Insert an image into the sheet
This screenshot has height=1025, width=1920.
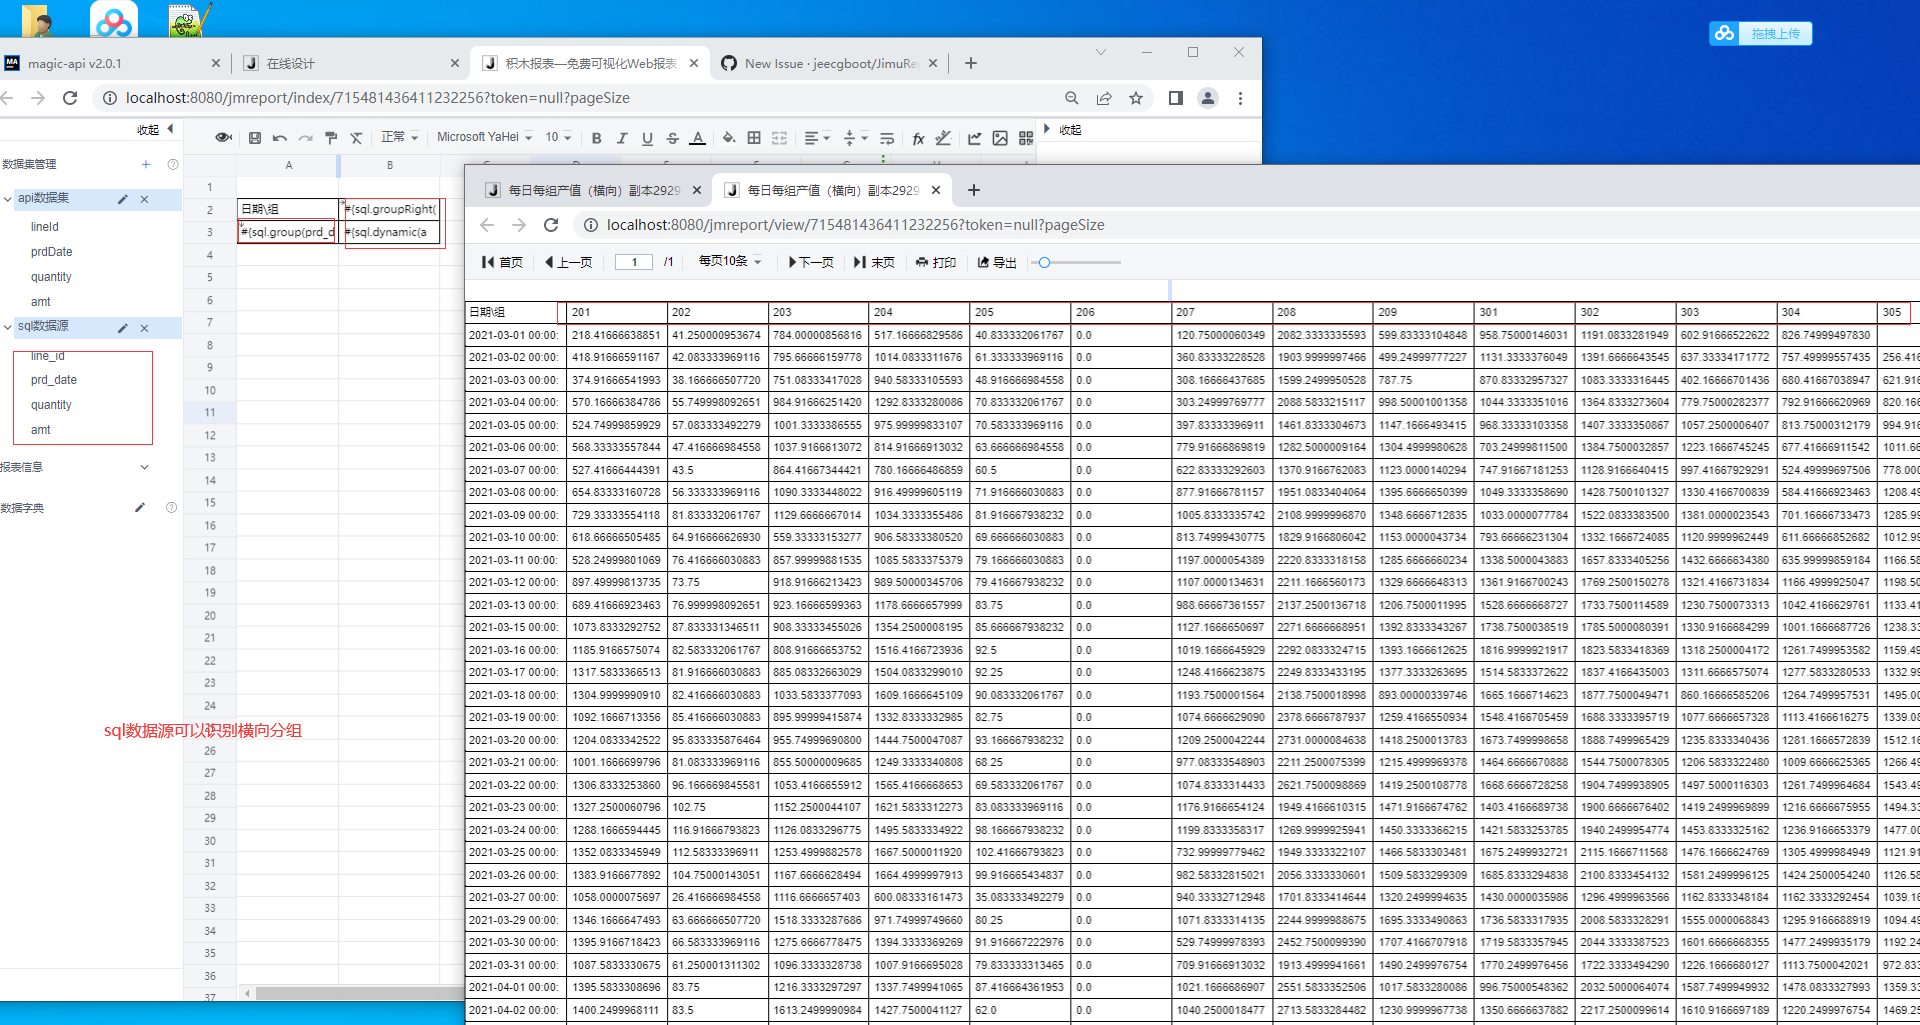pos(1000,138)
